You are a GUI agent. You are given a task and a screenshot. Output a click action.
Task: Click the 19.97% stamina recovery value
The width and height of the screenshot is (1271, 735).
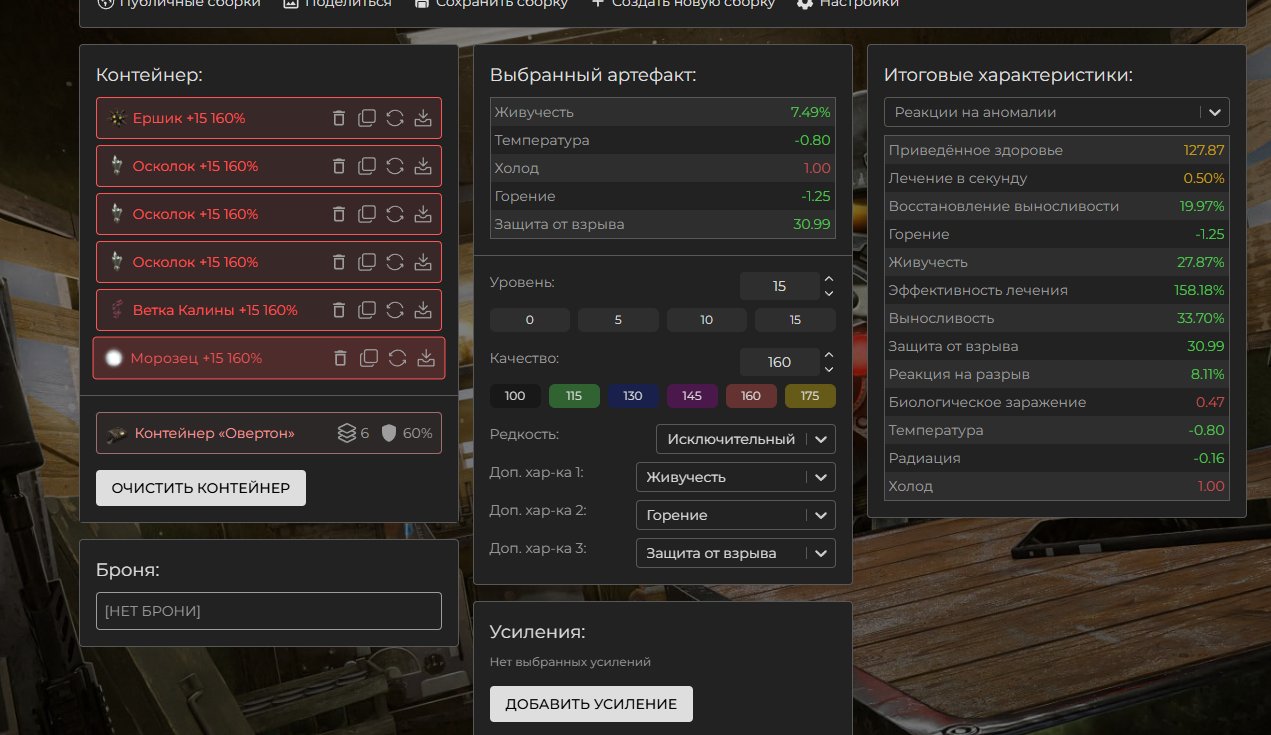coord(1202,206)
